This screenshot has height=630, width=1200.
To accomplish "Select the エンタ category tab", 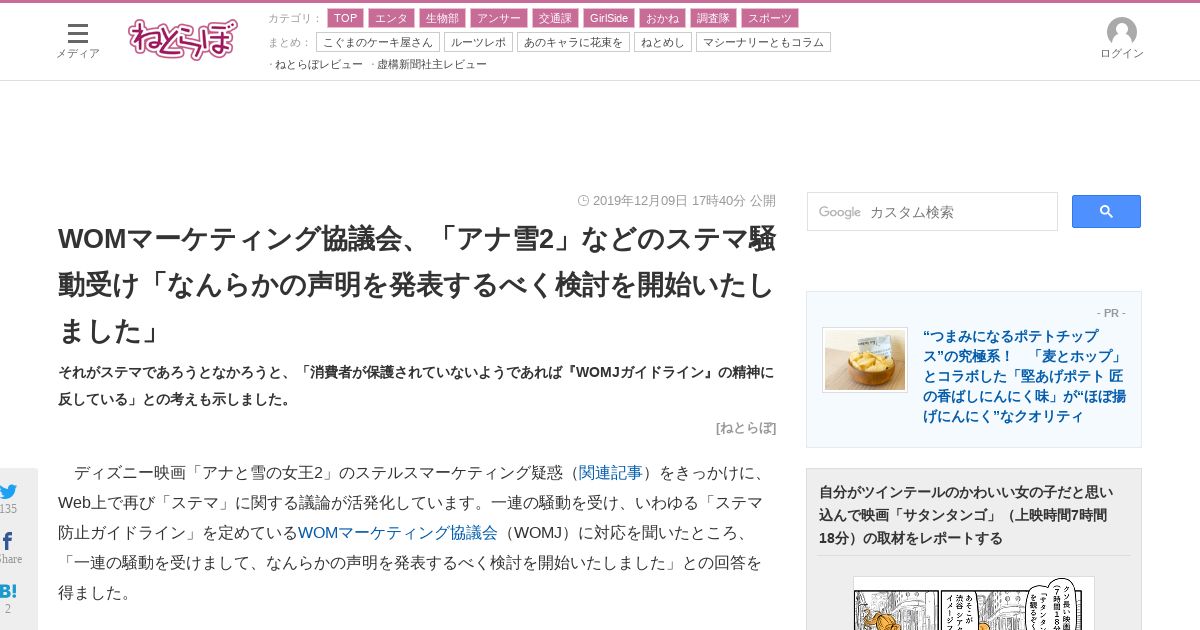I will [391, 18].
